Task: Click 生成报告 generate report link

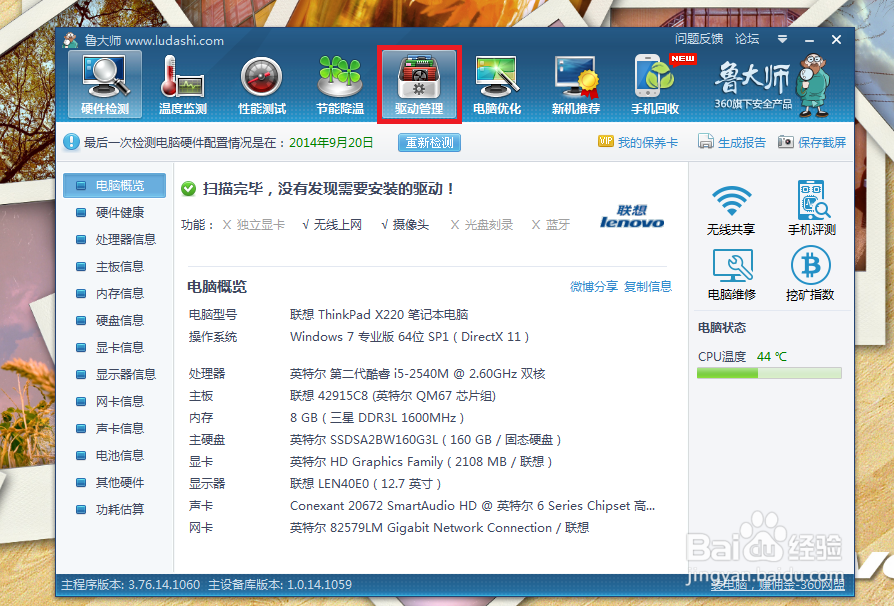Action: click(x=742, y=143)
